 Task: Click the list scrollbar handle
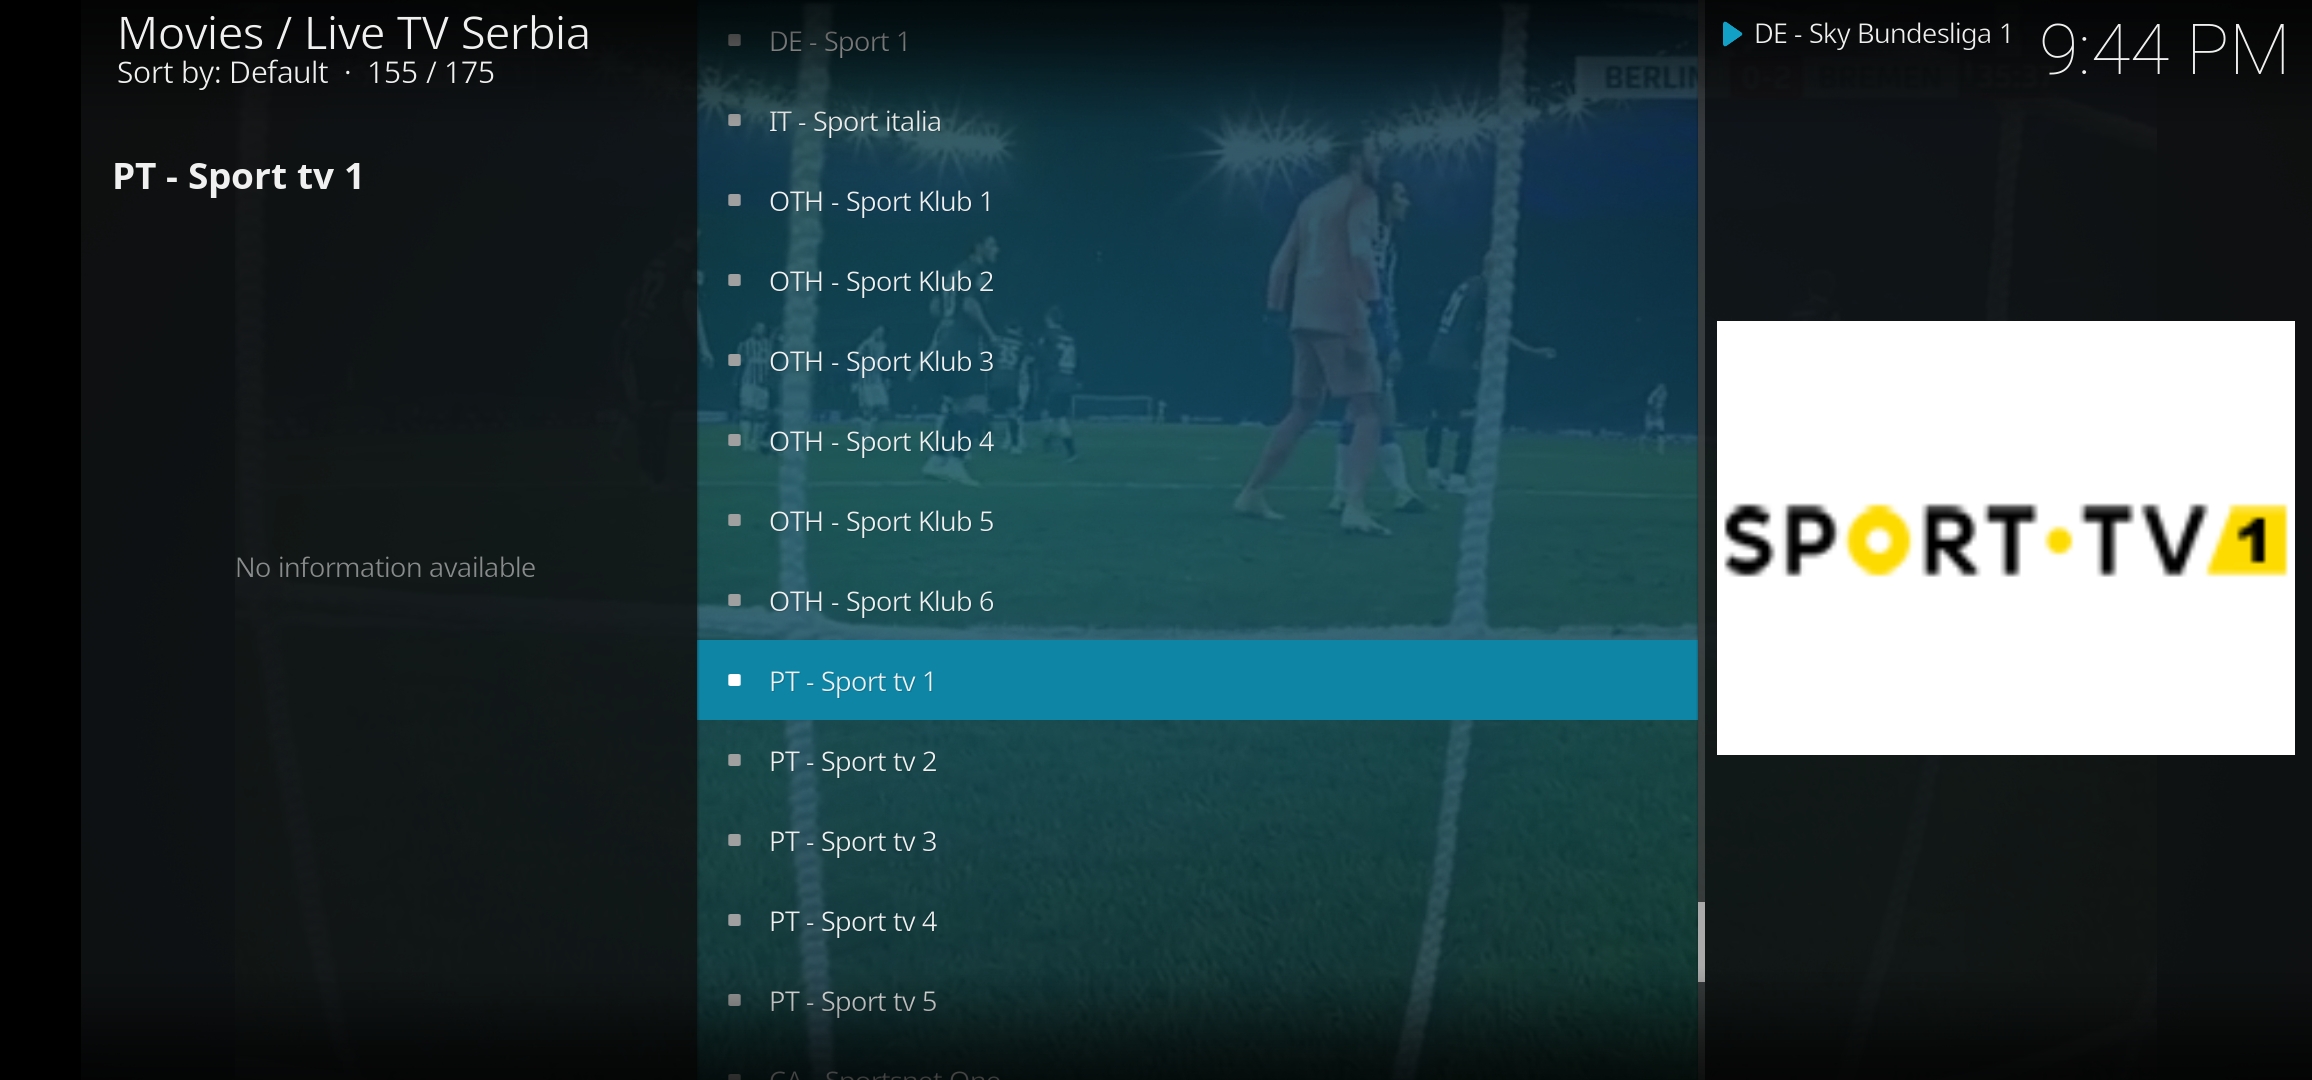(1701, 943)
